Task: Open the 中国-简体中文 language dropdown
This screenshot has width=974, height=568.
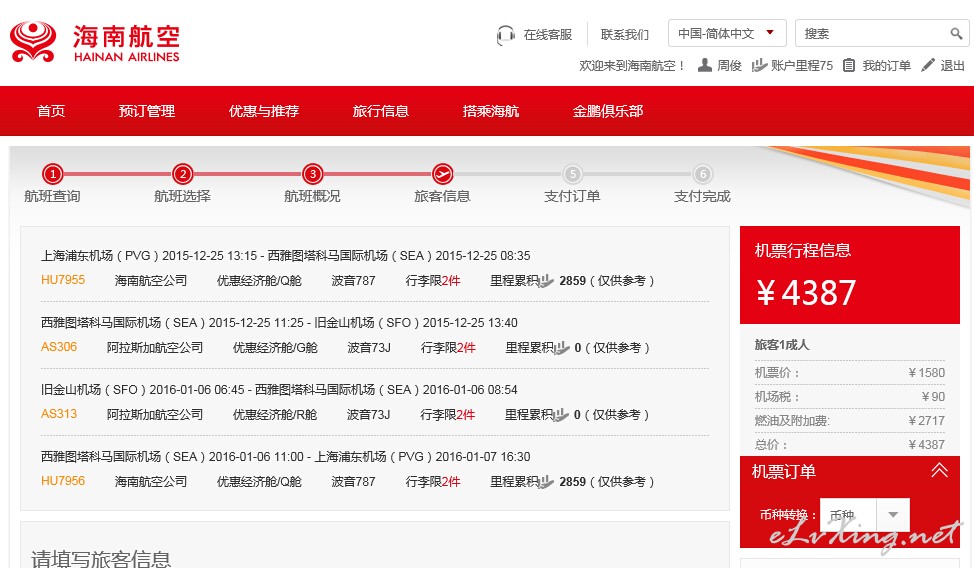Action: click(727, 33)
